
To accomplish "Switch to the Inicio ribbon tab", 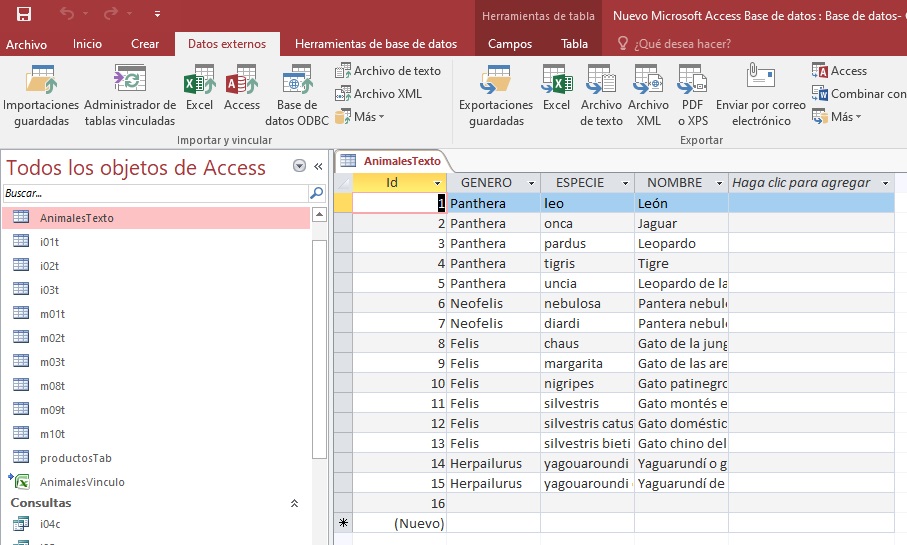I will click(87, 44).
